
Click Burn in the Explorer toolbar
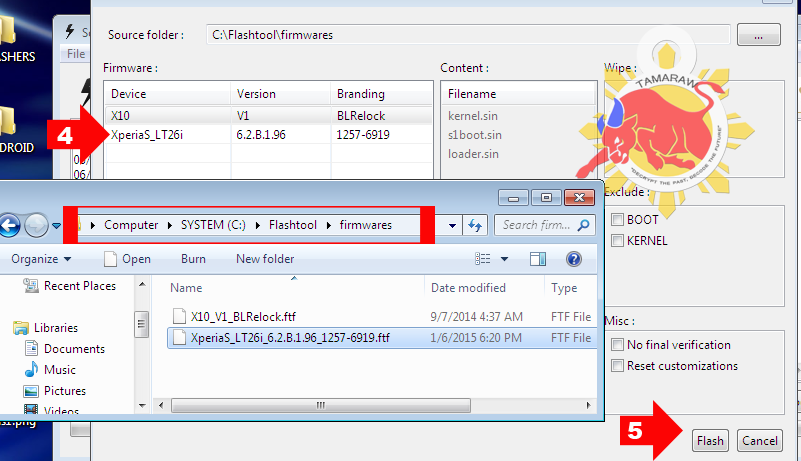tap(193, 259)
